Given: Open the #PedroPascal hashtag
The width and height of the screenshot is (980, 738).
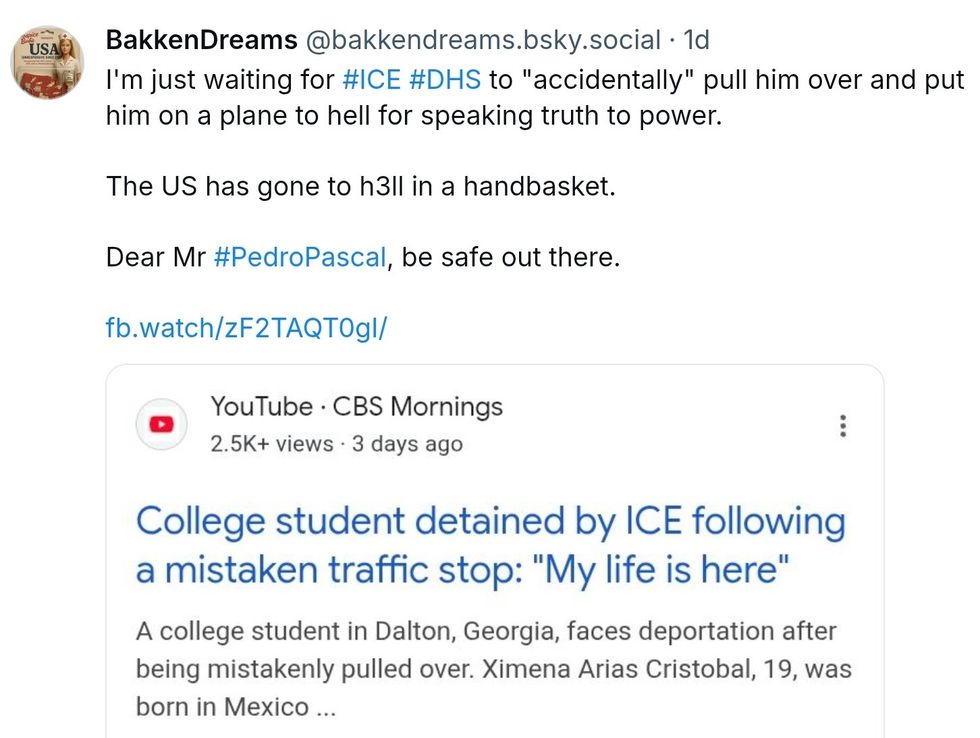Looking at the screenshot, I should click(299, 257).
